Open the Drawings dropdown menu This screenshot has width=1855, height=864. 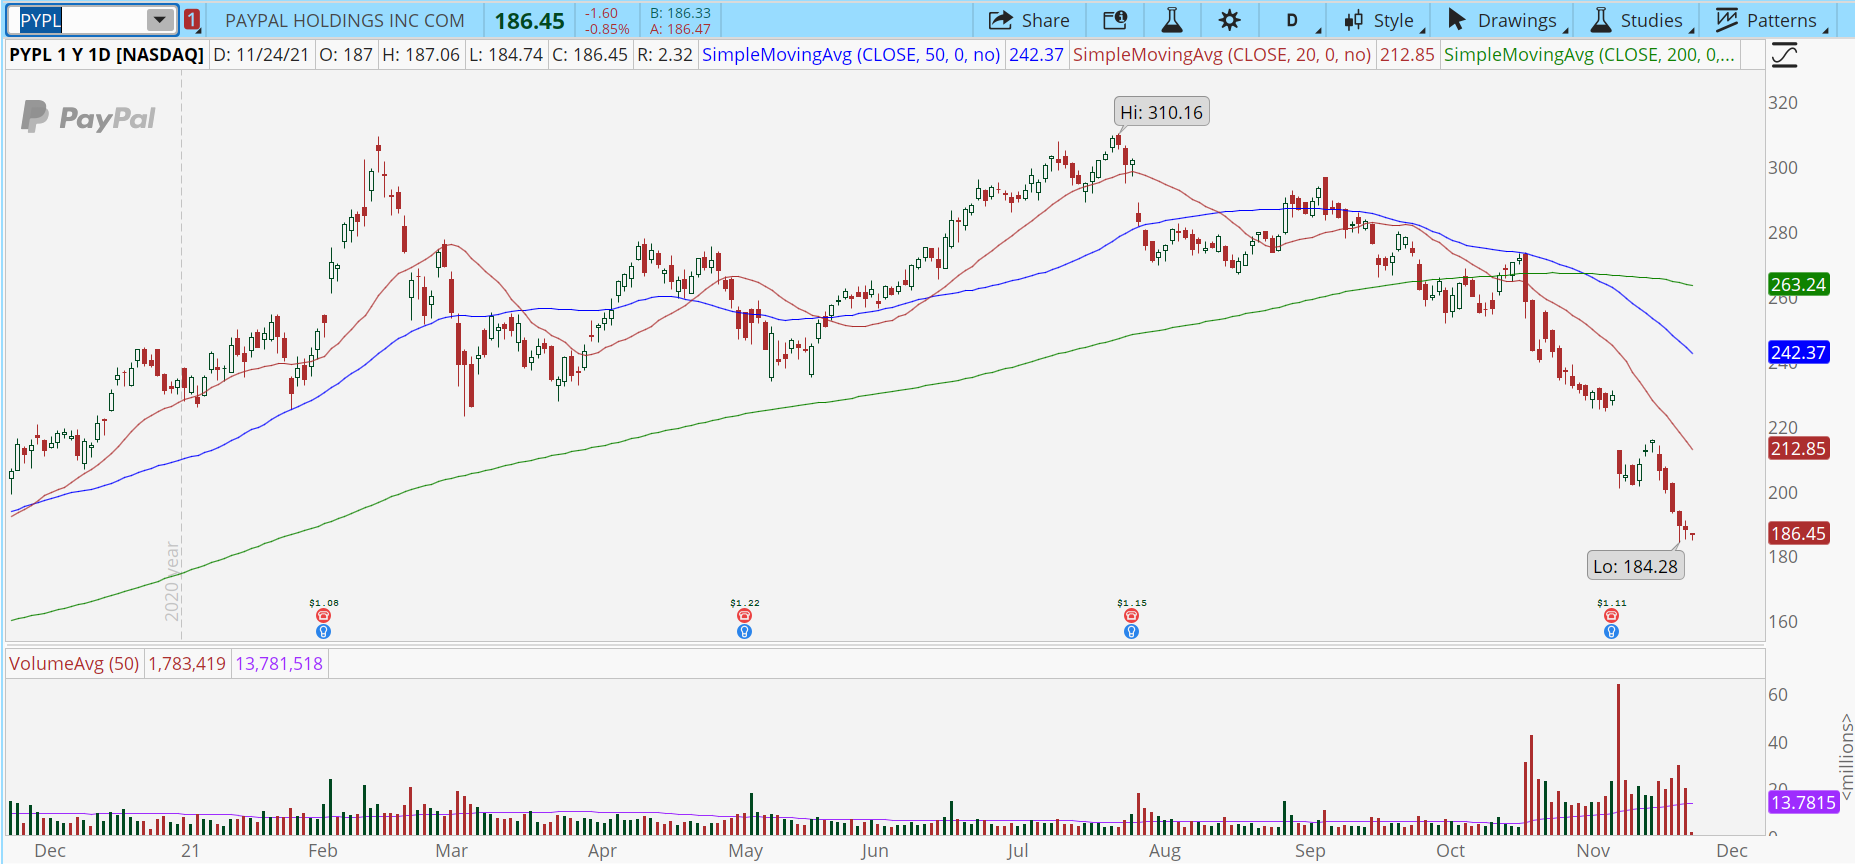(1503, 20)
